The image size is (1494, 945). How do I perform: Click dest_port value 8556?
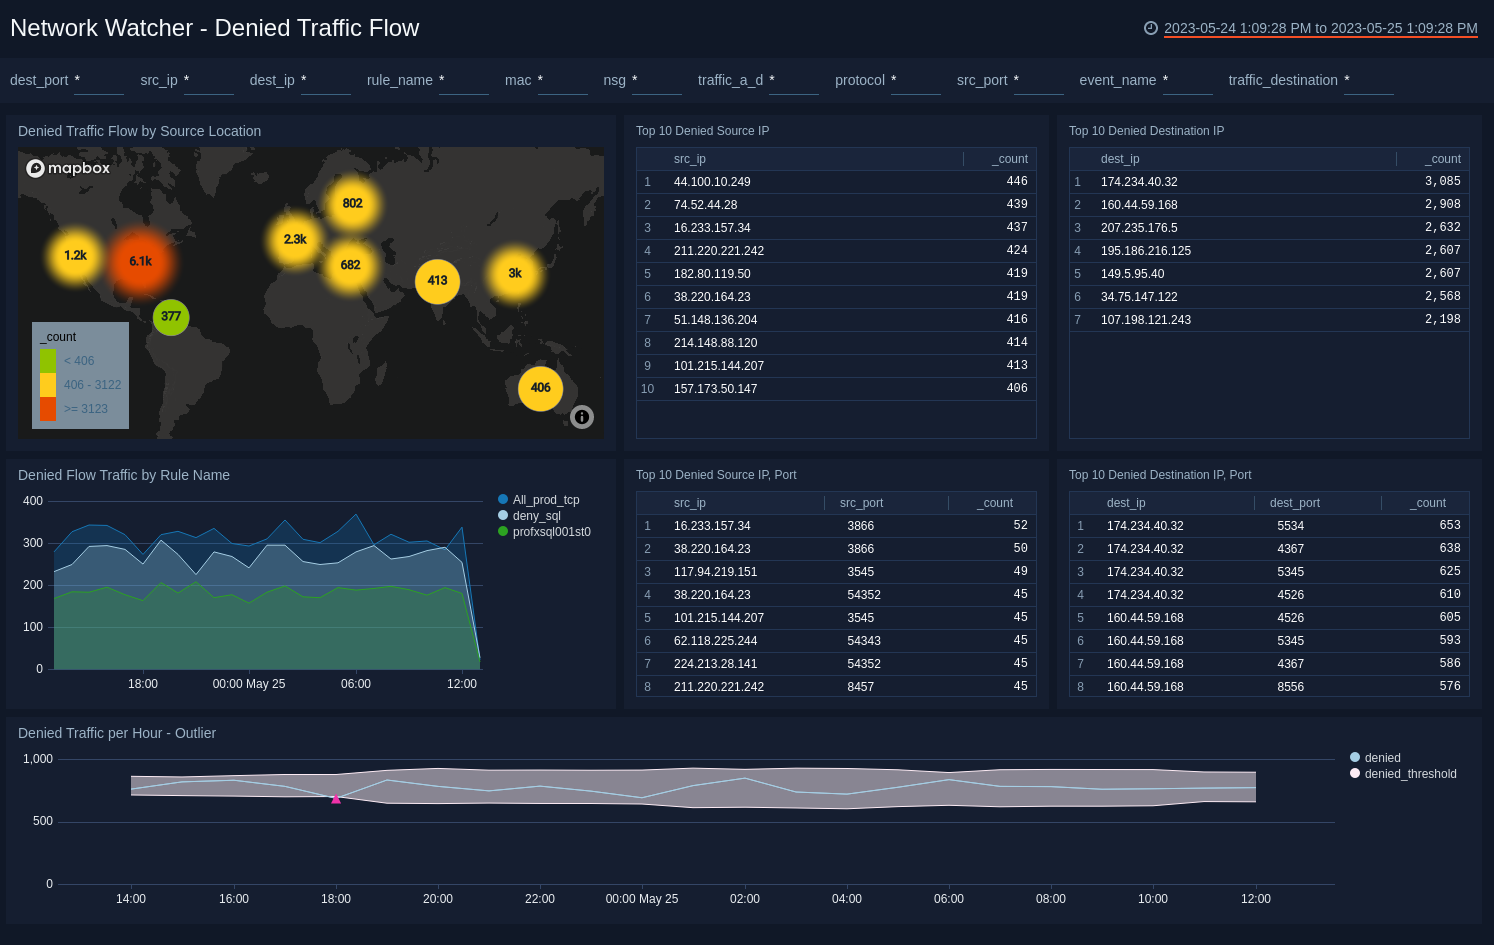pyautogui.click(x=1290, y=687)
